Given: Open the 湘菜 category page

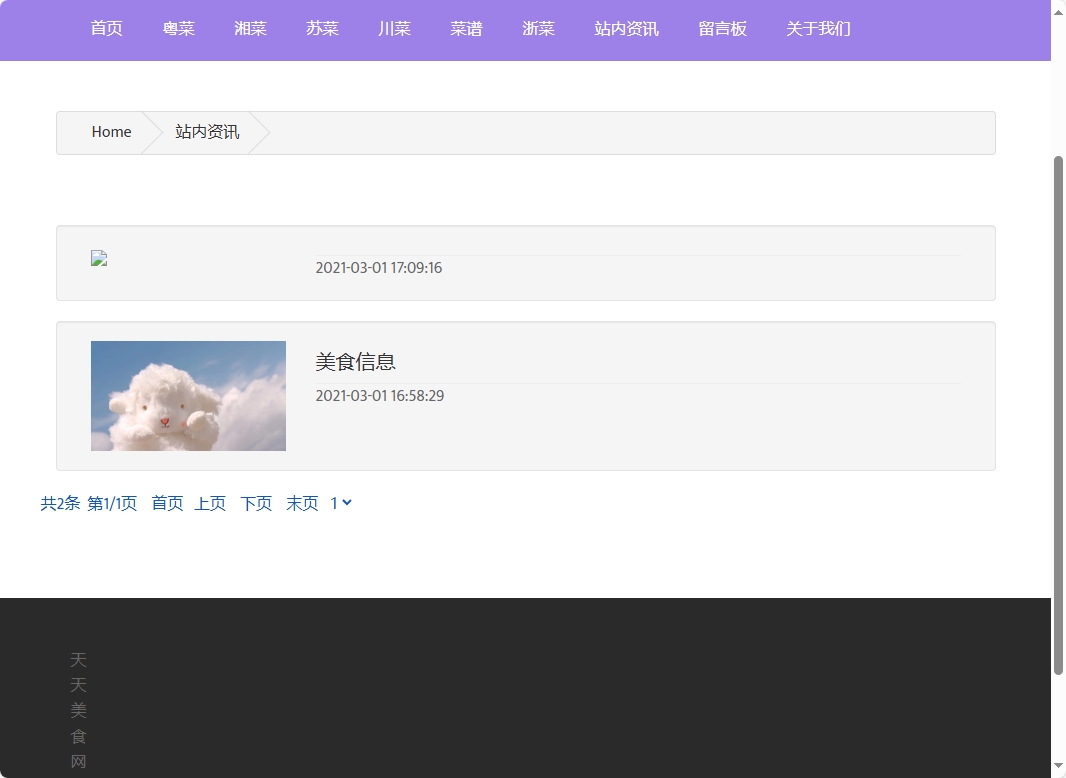Looking at the screenshot, I should [x=250, y=29].
